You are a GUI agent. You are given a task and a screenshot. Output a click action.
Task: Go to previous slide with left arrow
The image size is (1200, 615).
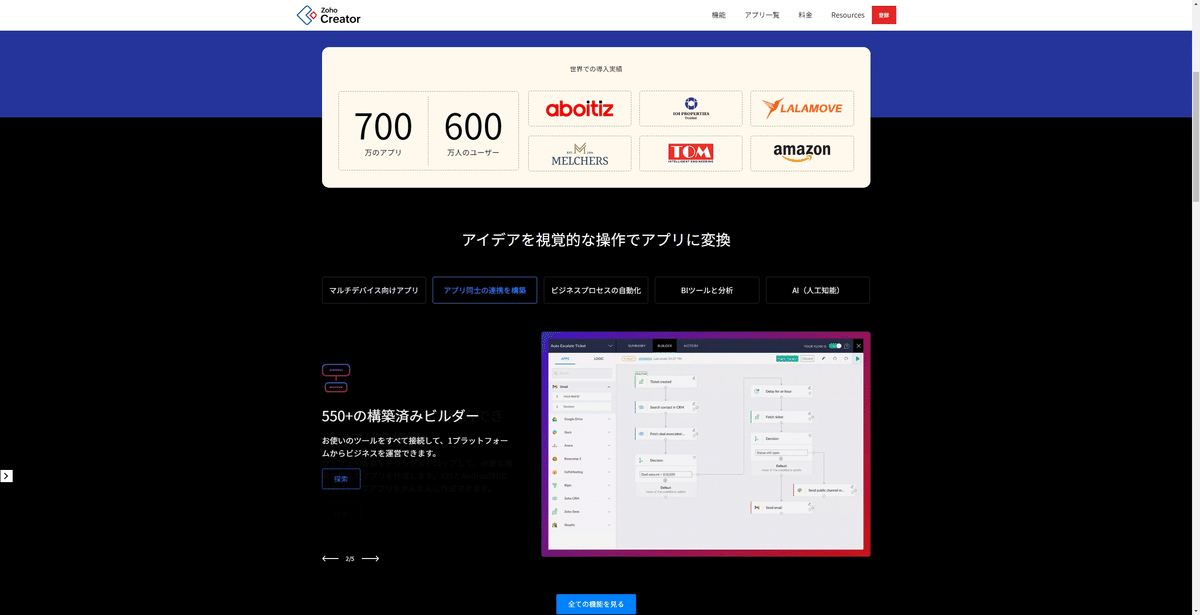click(x=330, y=559)
